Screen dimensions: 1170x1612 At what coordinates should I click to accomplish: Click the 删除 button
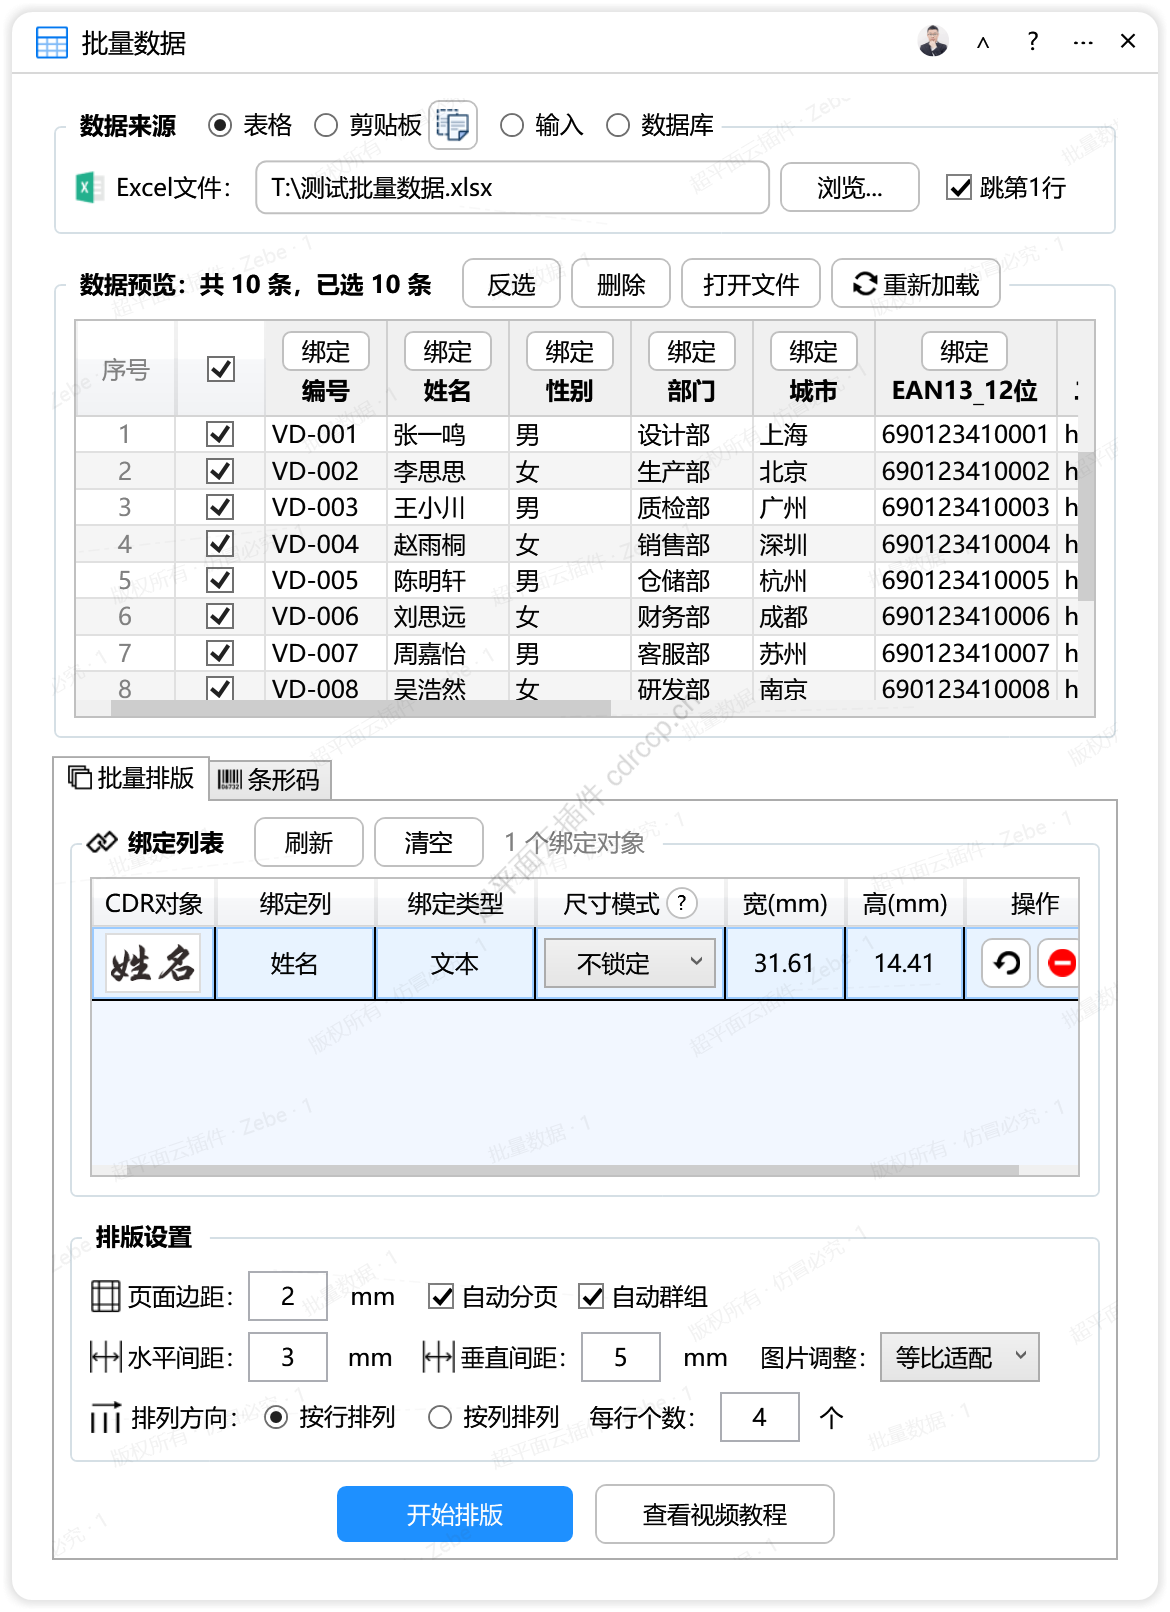(621, 284)
